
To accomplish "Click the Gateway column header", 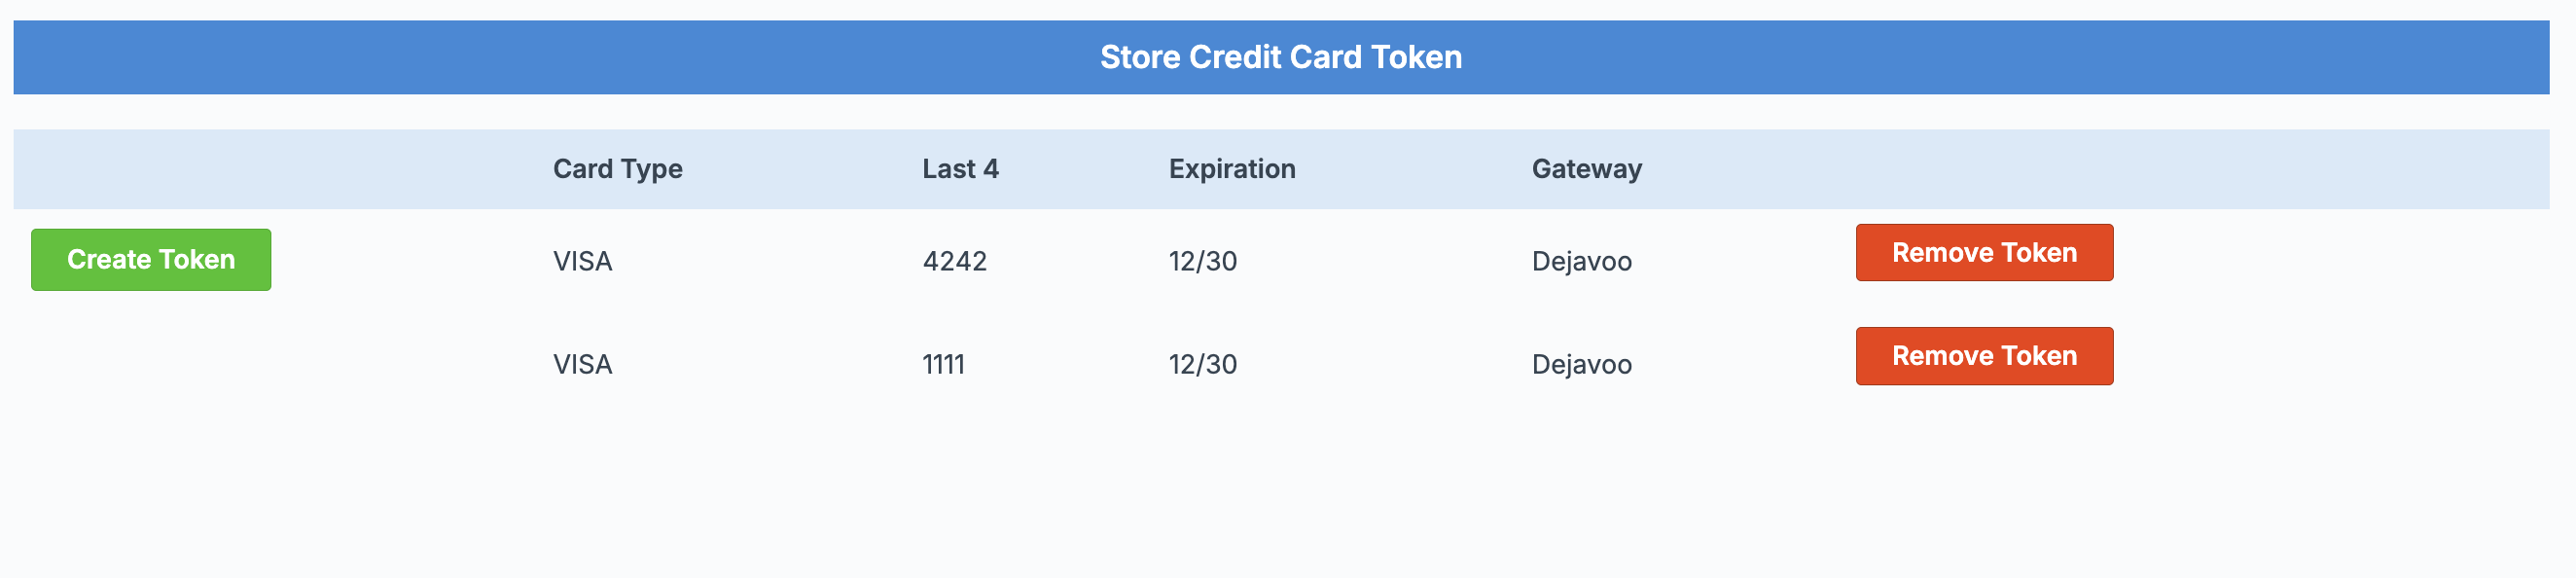I will pos(1586,169).
